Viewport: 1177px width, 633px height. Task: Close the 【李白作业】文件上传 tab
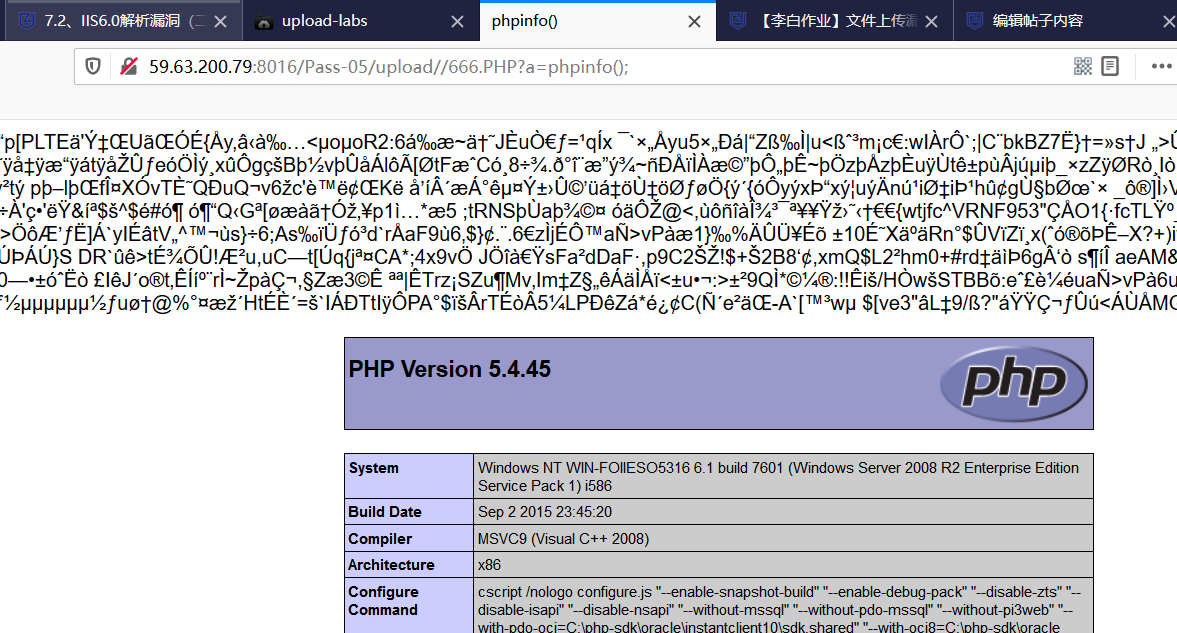tap(932, 22)
